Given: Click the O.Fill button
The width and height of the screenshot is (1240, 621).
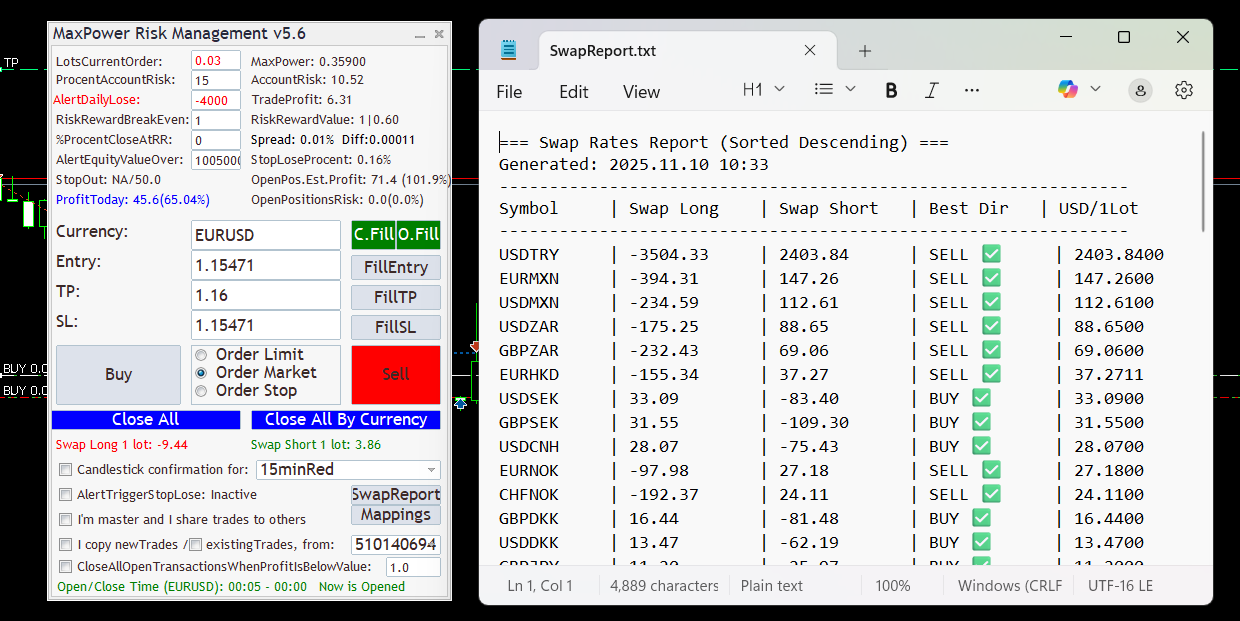Looking at the screenshot, I should click(419, 235).
